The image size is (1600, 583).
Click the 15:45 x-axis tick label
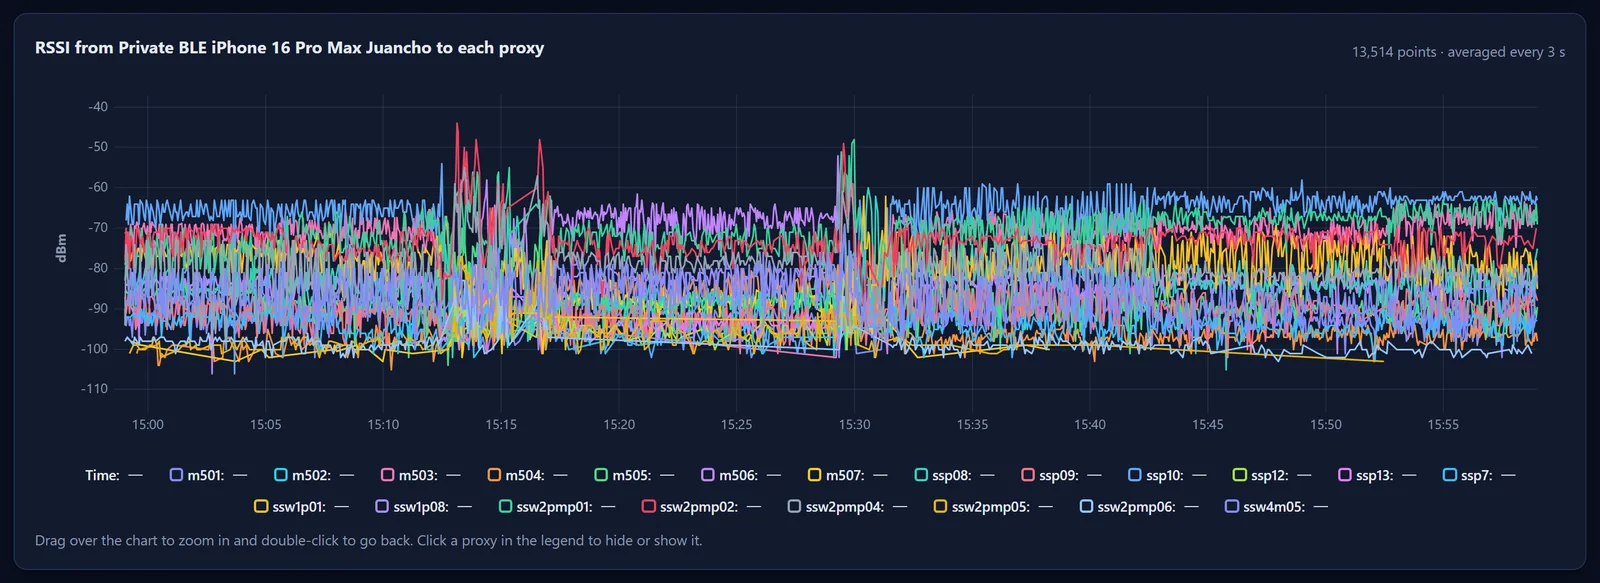1207,425
